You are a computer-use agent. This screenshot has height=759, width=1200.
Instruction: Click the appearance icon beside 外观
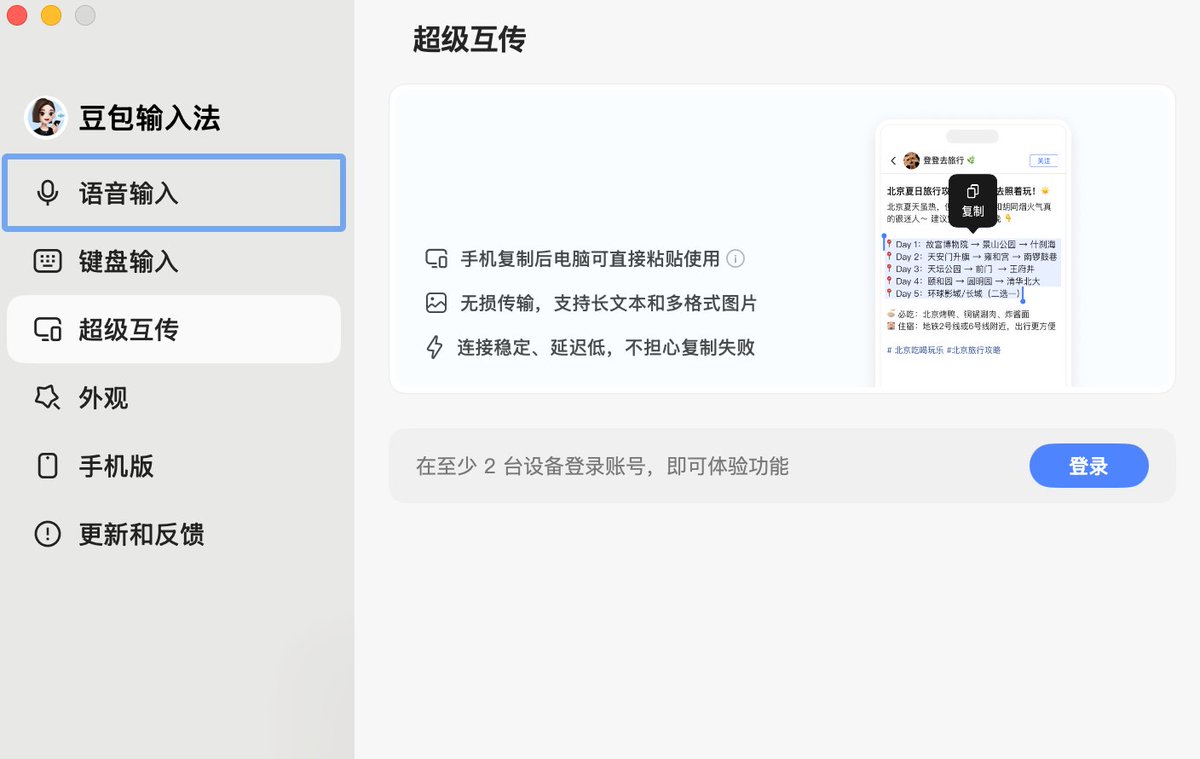tap(47, 398)
